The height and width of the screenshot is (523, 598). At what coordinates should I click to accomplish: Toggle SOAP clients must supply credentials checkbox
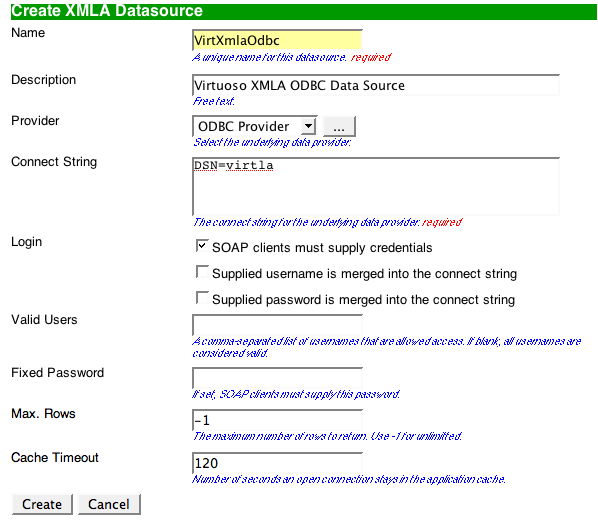click(x=202, y=246)
